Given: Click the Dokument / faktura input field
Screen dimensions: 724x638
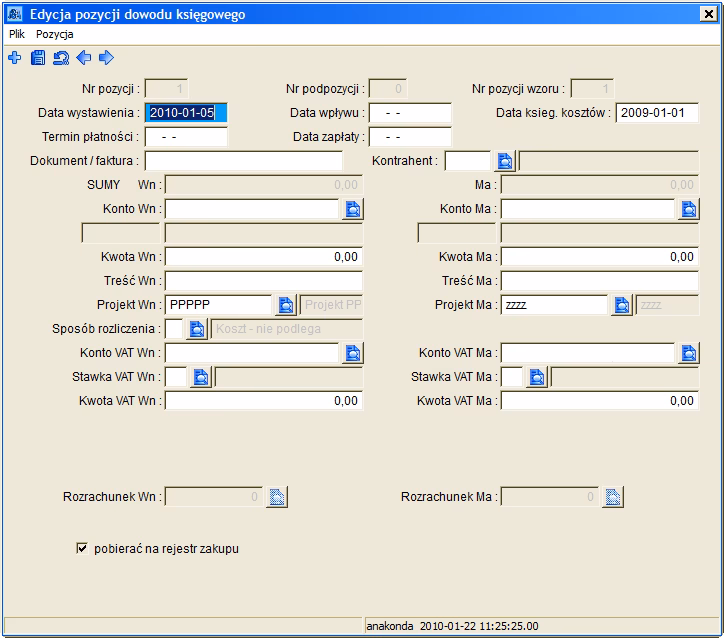Looking at the screenshot, I should click(243, 161).
